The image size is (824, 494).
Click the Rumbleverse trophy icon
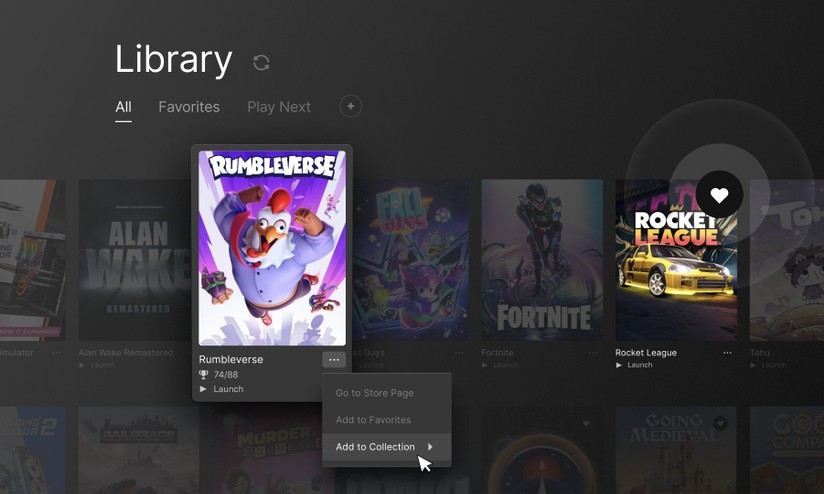(203, 374)
